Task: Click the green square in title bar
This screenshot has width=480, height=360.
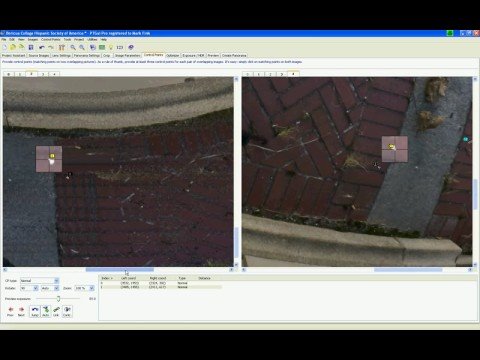Action: [x=450, y=33]
